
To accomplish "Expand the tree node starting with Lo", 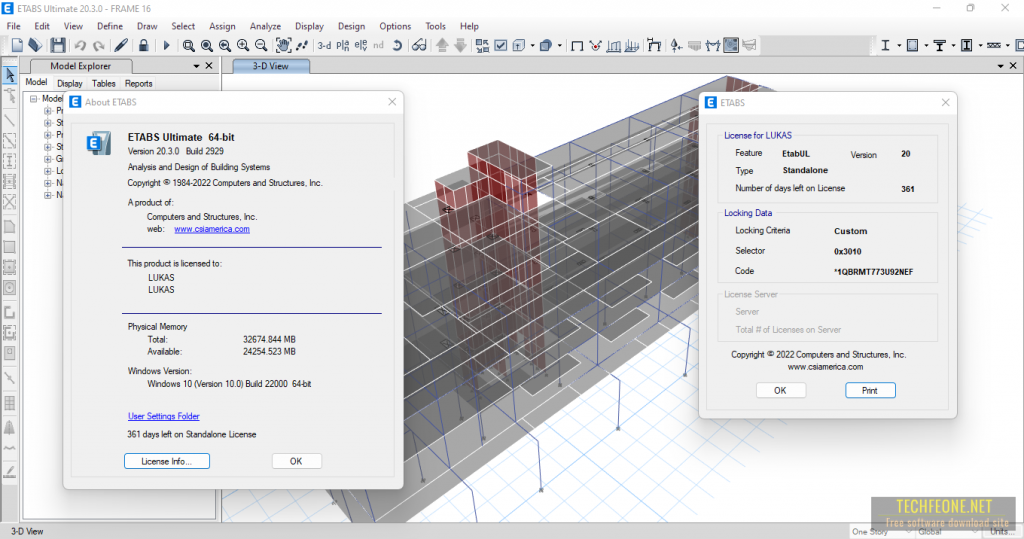I will coord(48,171).
